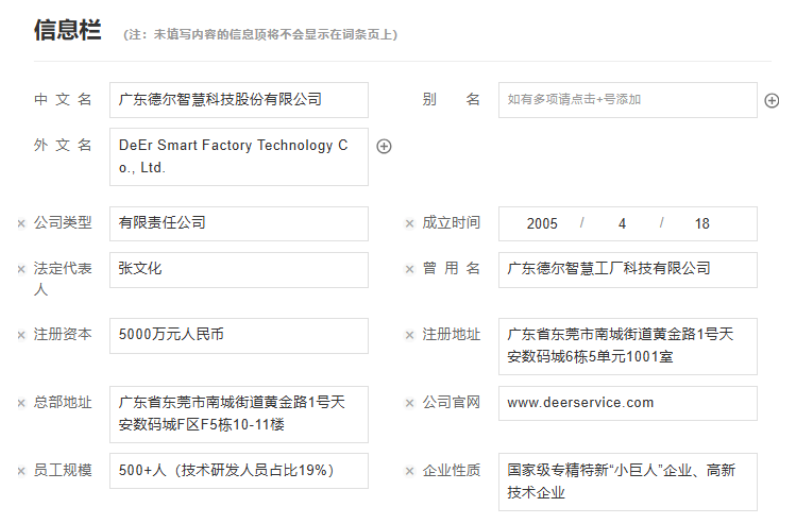
Task: Remove the 公司类型 row with its X icon
Action: pyautogui.click(x=21, y=224)
